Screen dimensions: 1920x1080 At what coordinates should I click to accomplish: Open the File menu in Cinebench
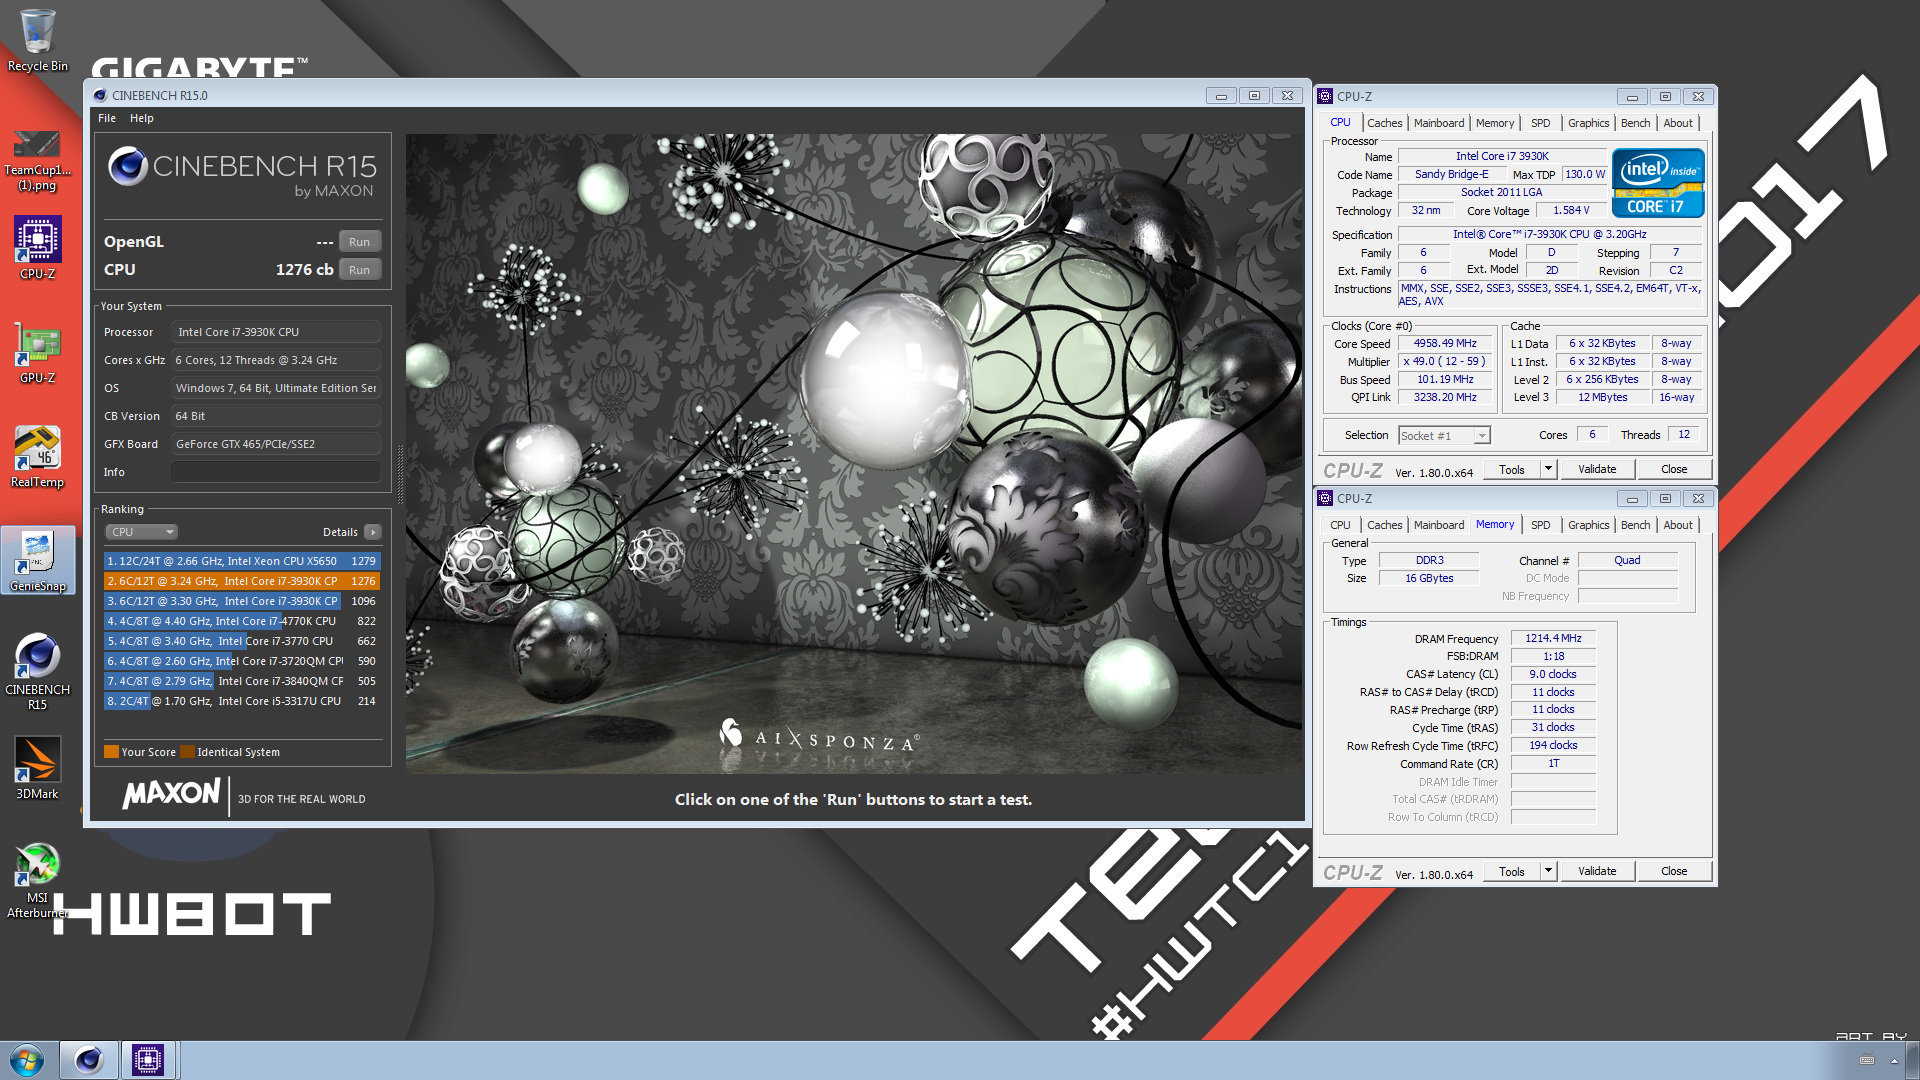(x=107, y=118)
